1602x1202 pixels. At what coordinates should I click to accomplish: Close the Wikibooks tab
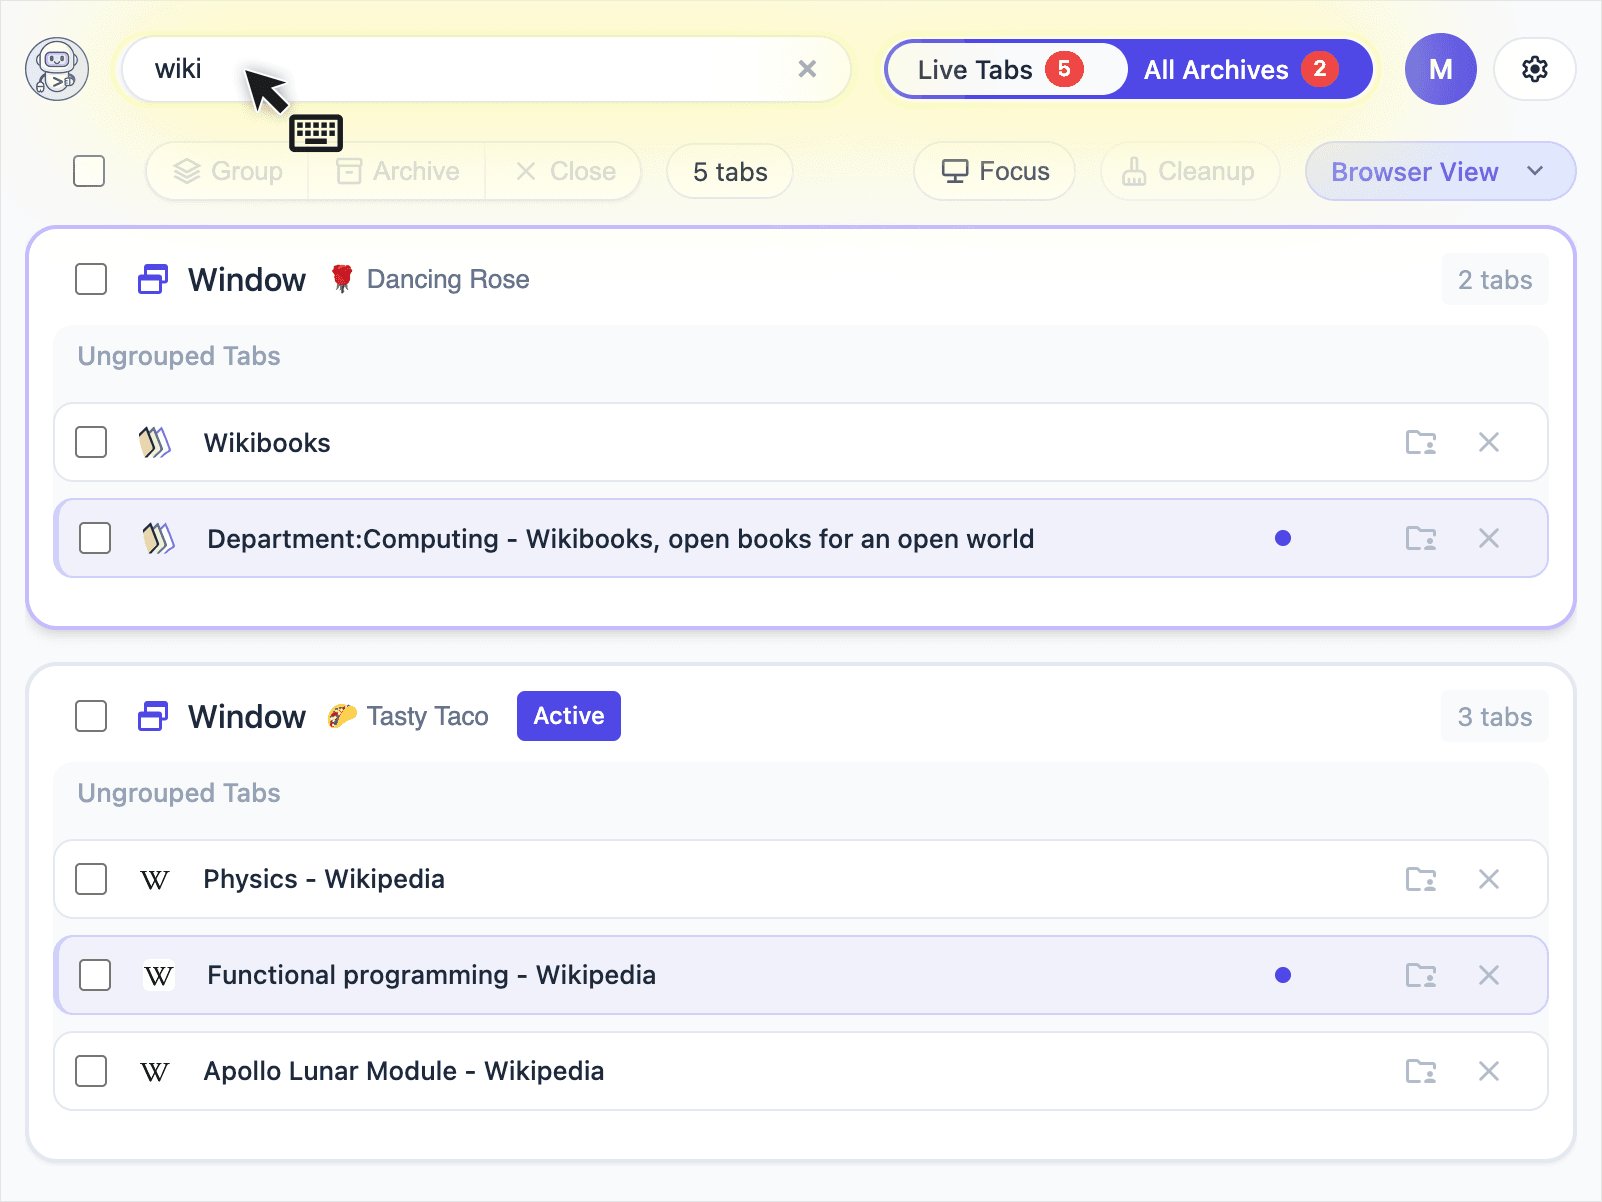tap(1489, 442)
